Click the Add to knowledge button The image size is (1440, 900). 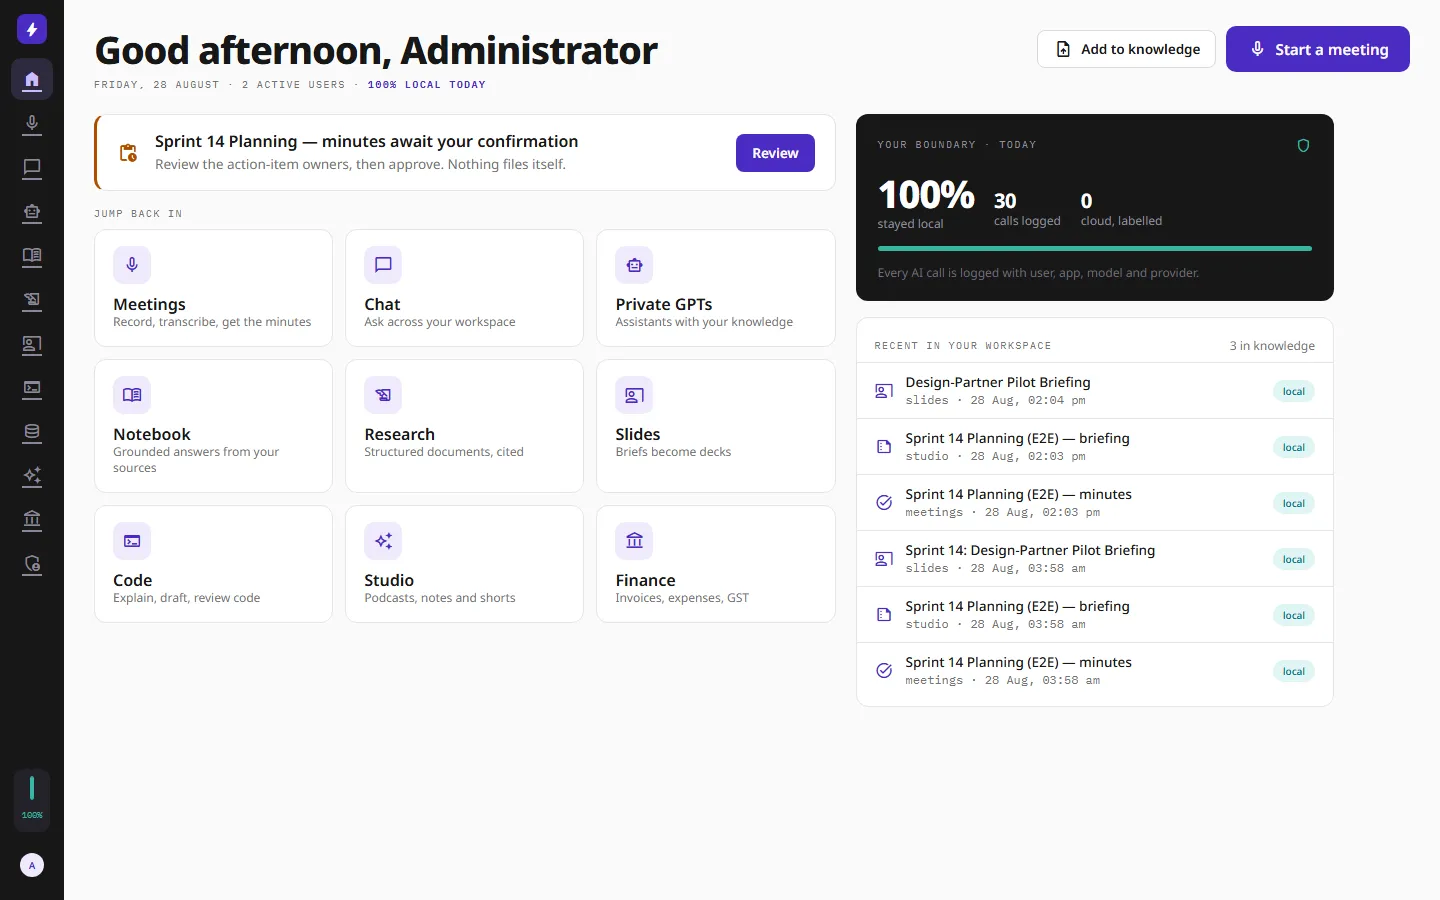click(x=1126, y=49)
